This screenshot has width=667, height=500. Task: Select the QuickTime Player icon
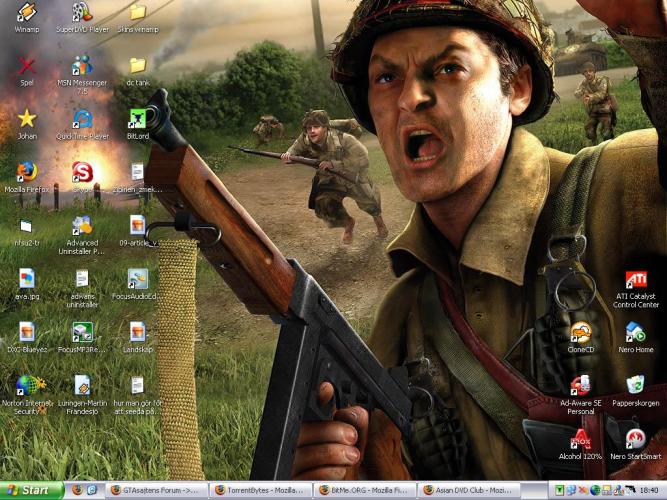(x=82, y=119)
